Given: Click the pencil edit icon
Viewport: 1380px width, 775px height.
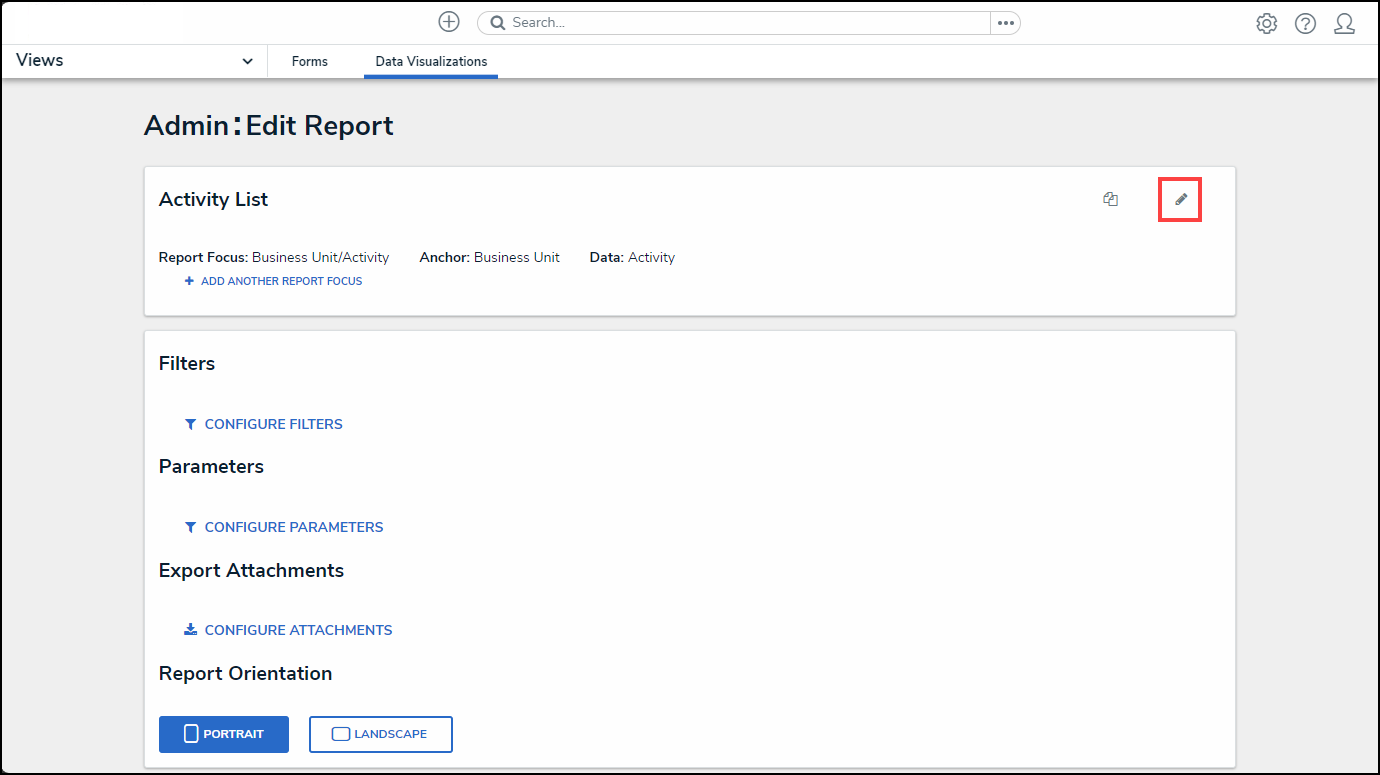Looking at the screenshot, I should pyautogui.click(x=1180, y=200).
